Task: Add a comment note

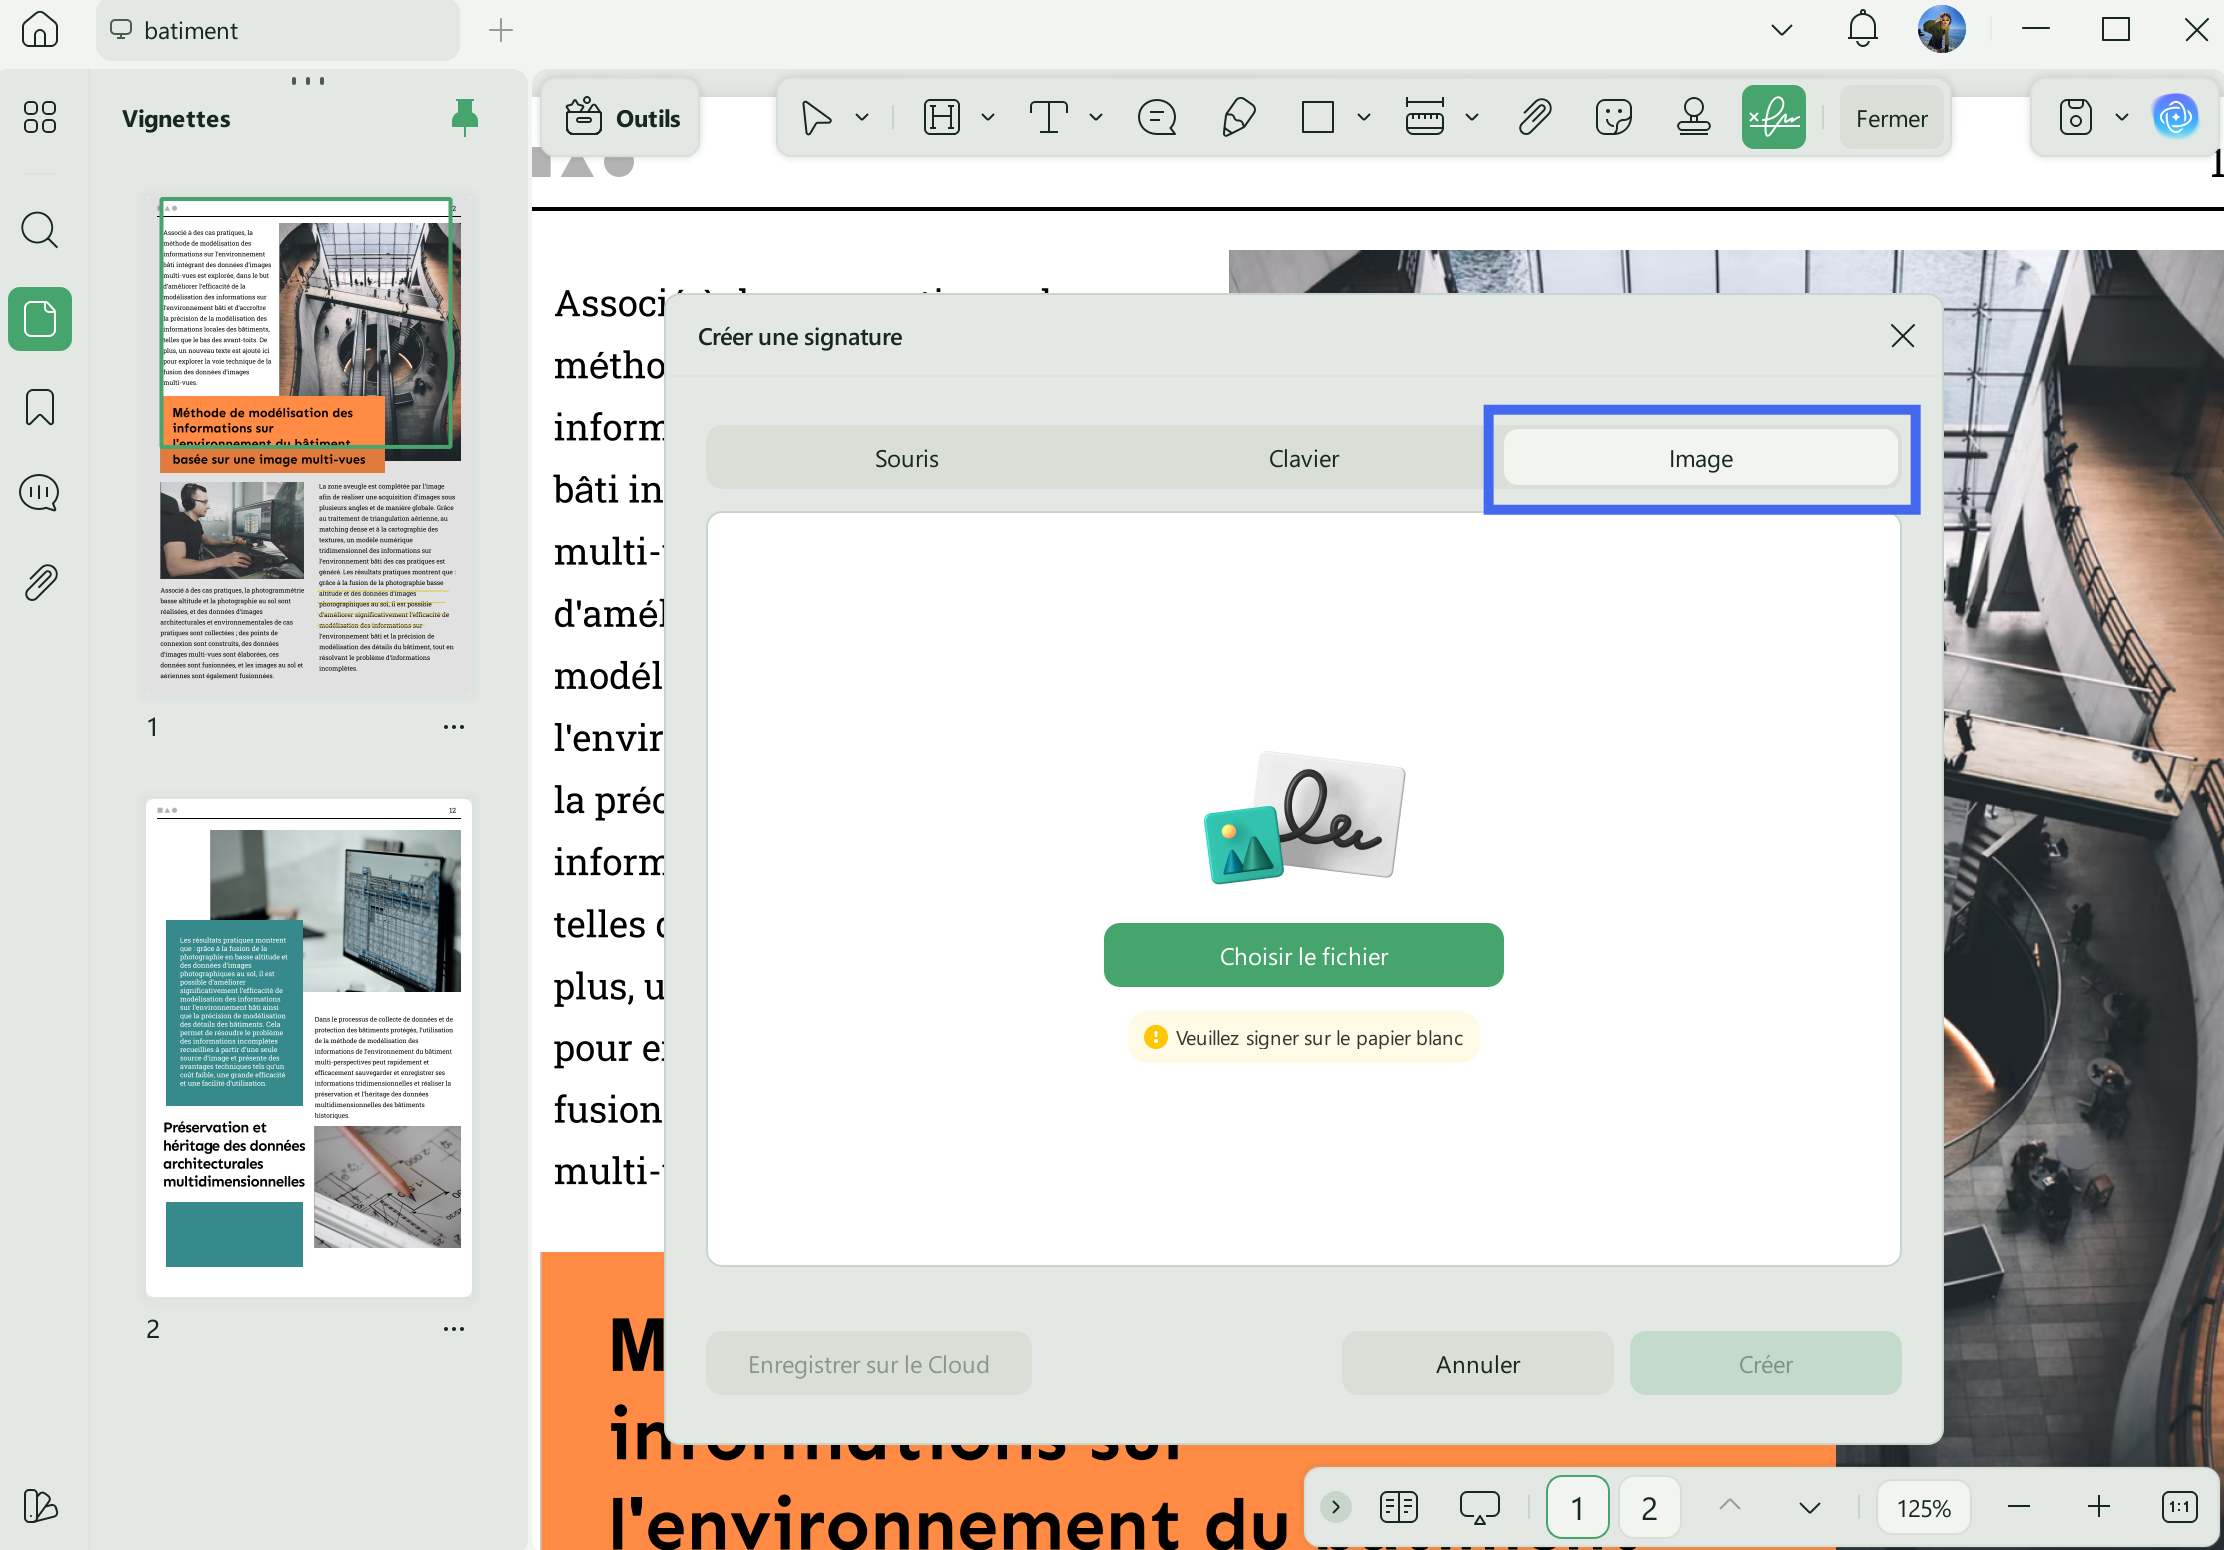Action: coord(1157,118)
